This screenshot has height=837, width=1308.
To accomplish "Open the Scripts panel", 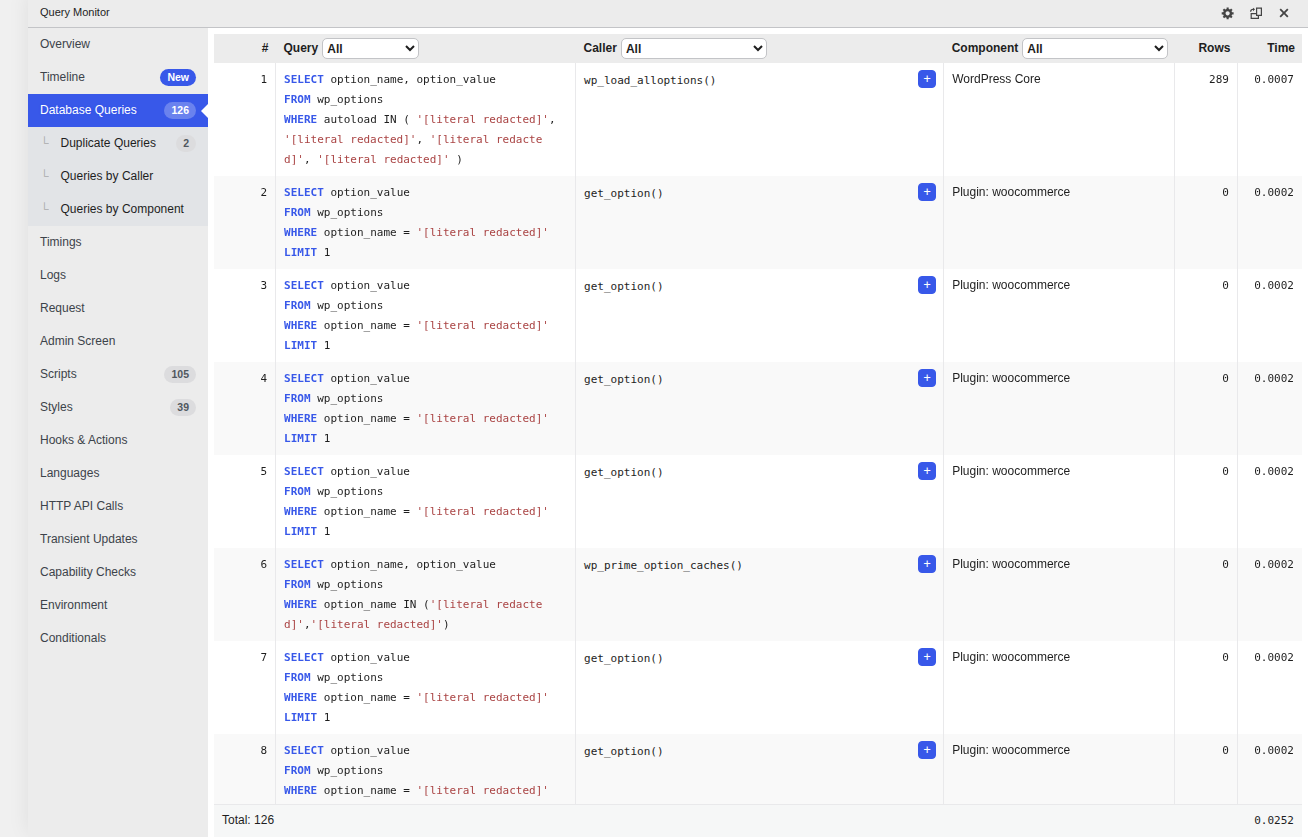I will pyautogui.click(x=118, y=374).
